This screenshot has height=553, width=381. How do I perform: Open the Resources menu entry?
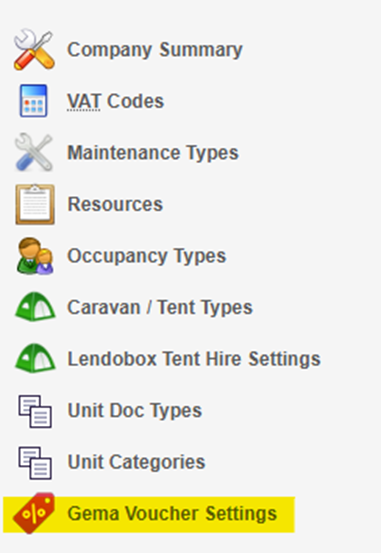pos(115,204)
